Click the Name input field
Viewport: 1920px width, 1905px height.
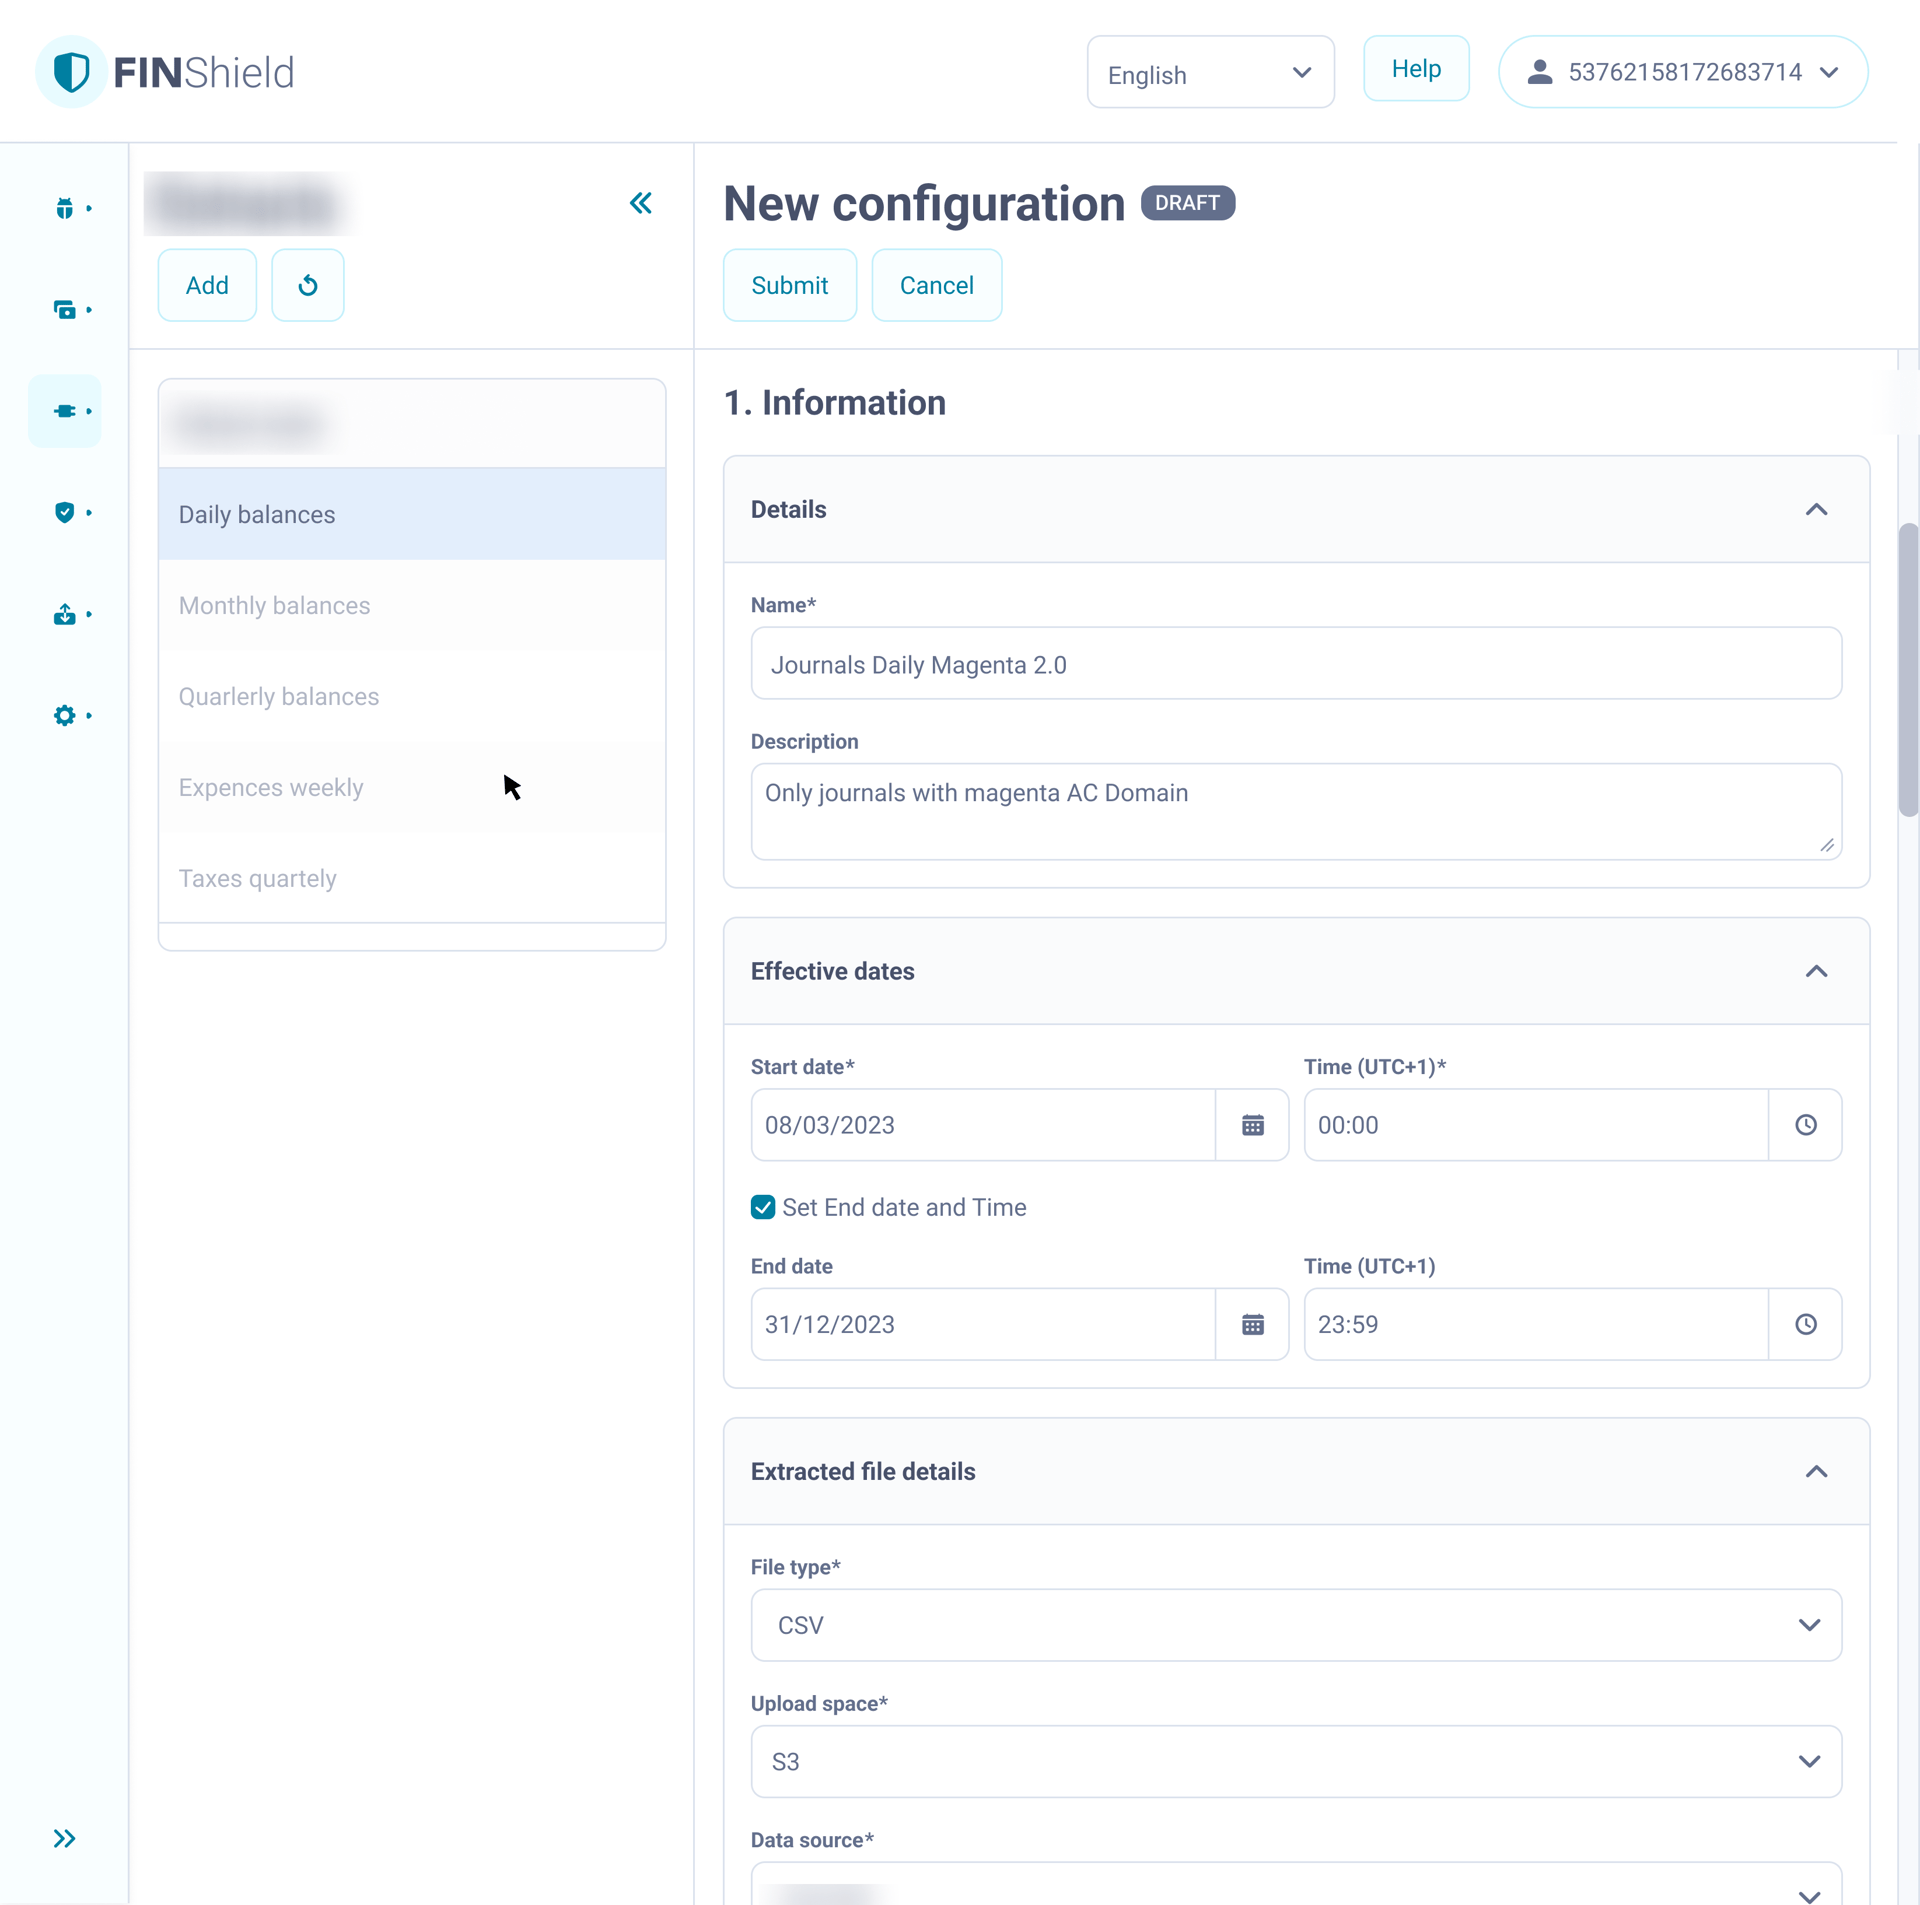[x=1296, y=664]
